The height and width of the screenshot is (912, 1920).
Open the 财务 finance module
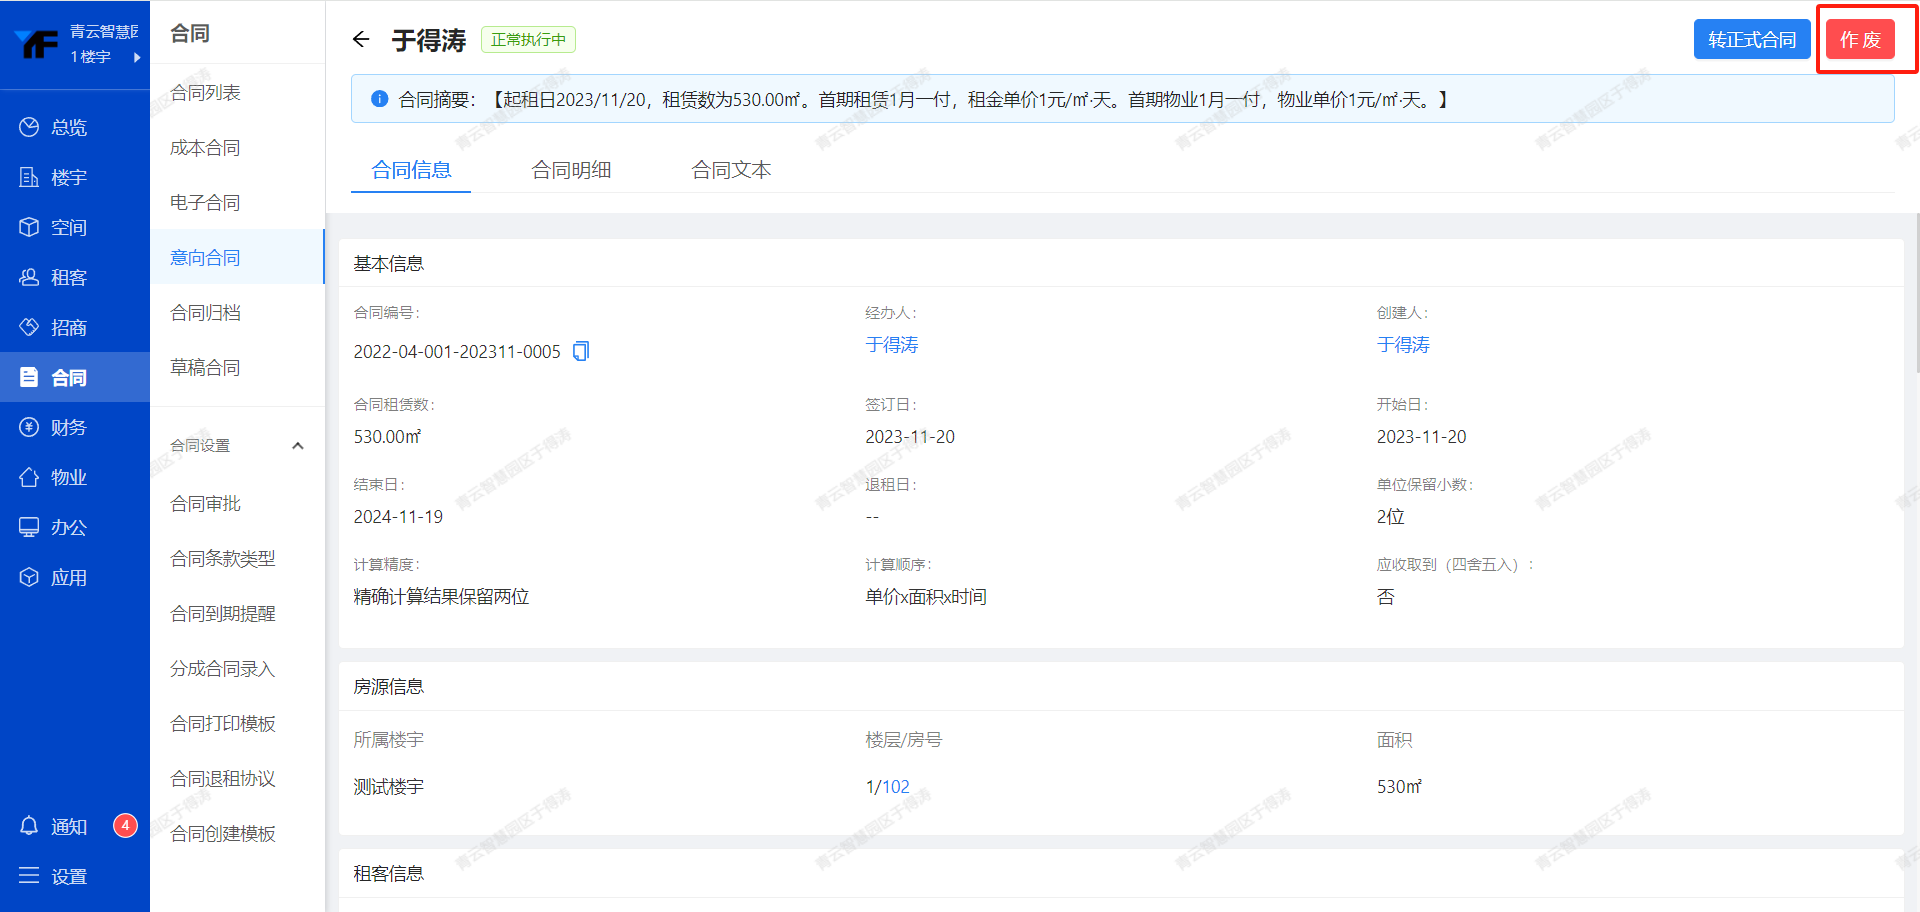pos(68,427)
